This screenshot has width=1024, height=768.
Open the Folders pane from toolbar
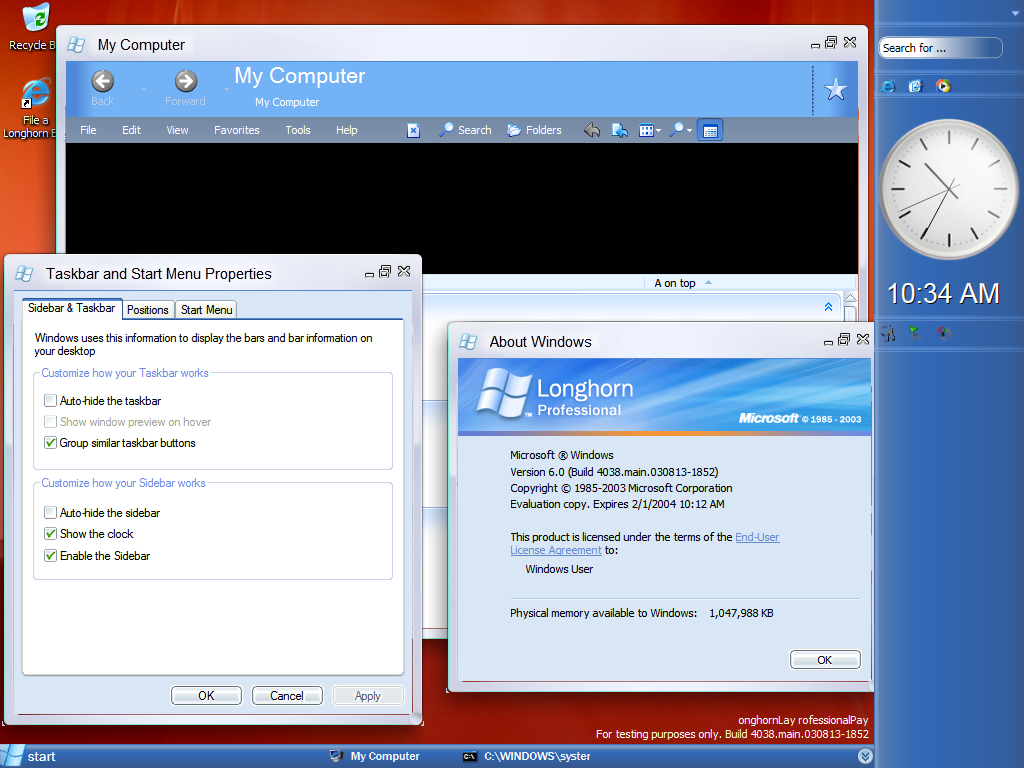[534, 130]
